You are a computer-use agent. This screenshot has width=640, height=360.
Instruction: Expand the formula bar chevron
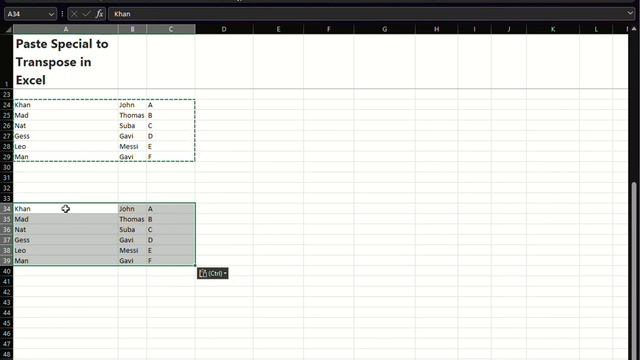point(630,13)
